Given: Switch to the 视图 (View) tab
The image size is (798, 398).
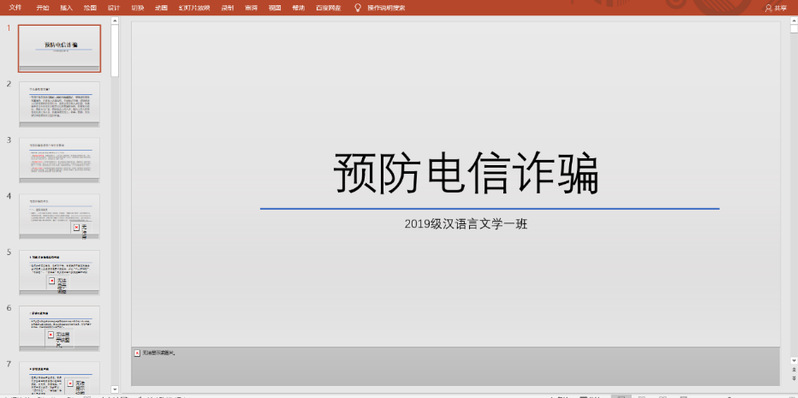Looking at the screenshot, I should point(275,8).
